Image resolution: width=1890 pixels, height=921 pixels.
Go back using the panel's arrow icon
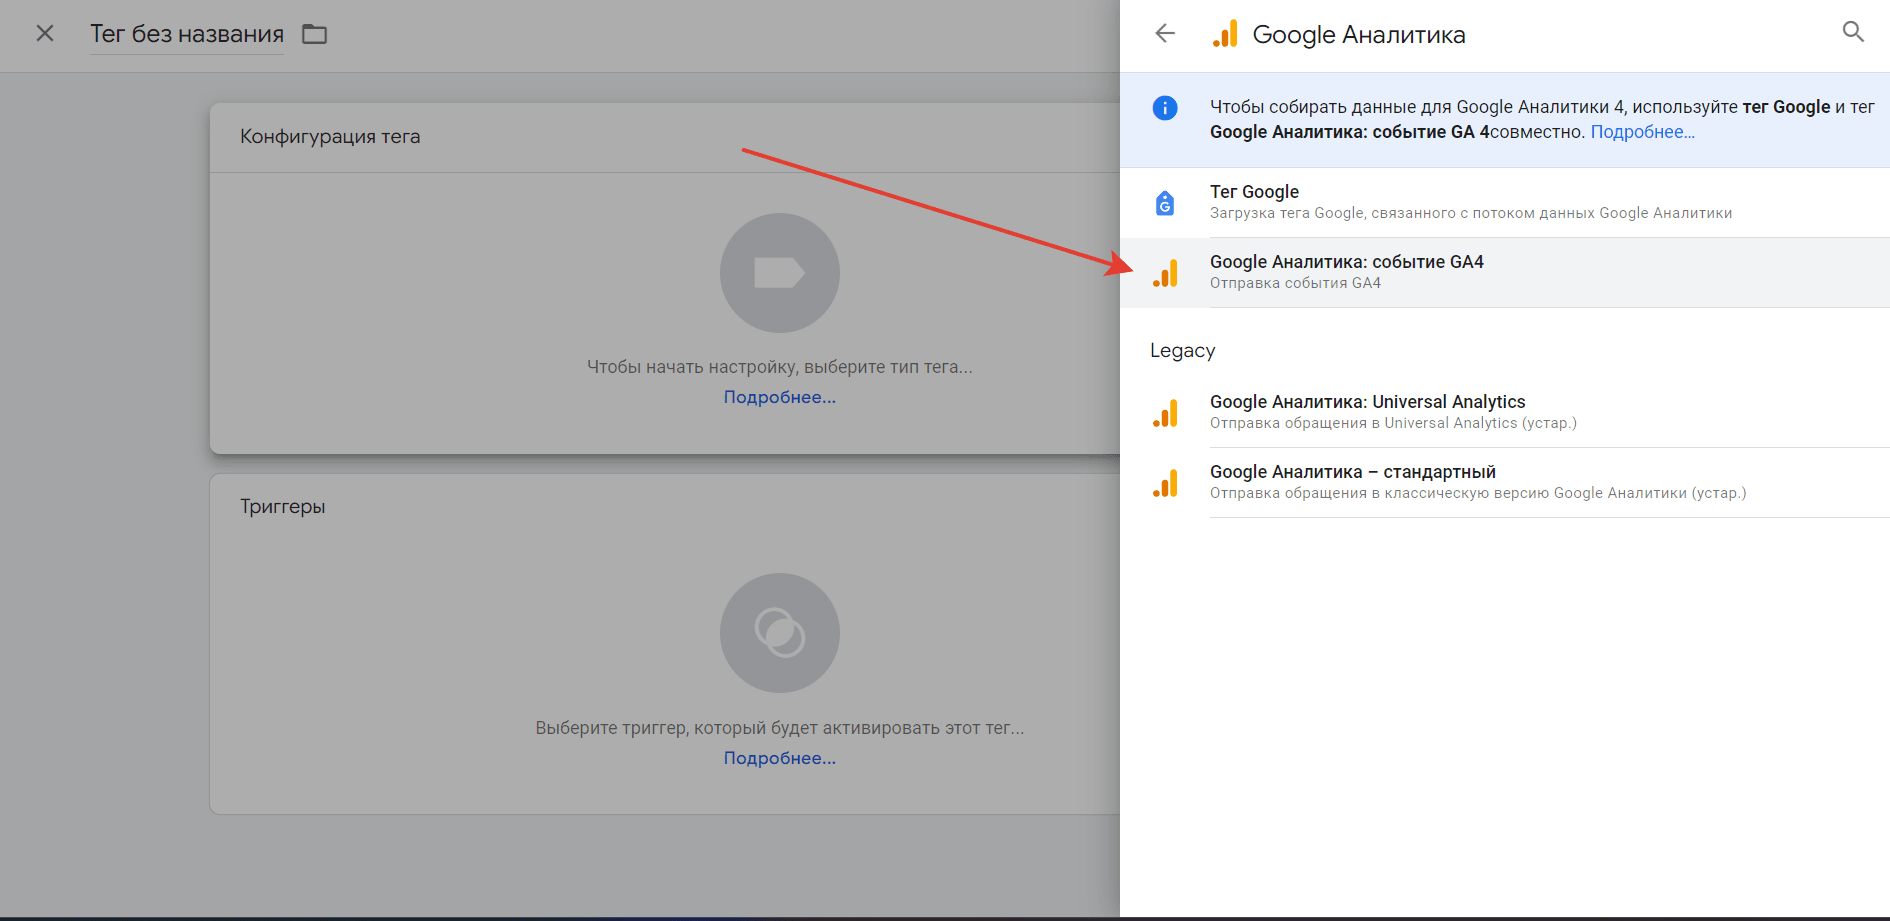click(1165, 34)
